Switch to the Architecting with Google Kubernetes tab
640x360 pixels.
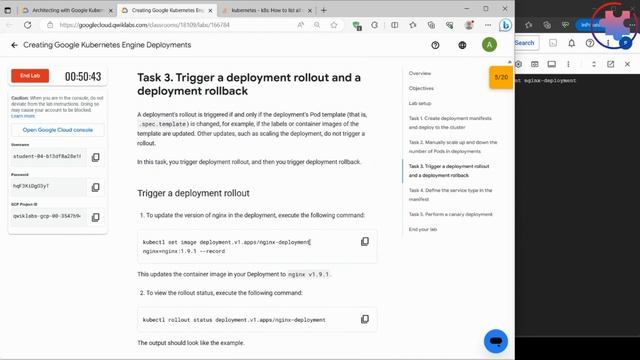coord(67,10)
